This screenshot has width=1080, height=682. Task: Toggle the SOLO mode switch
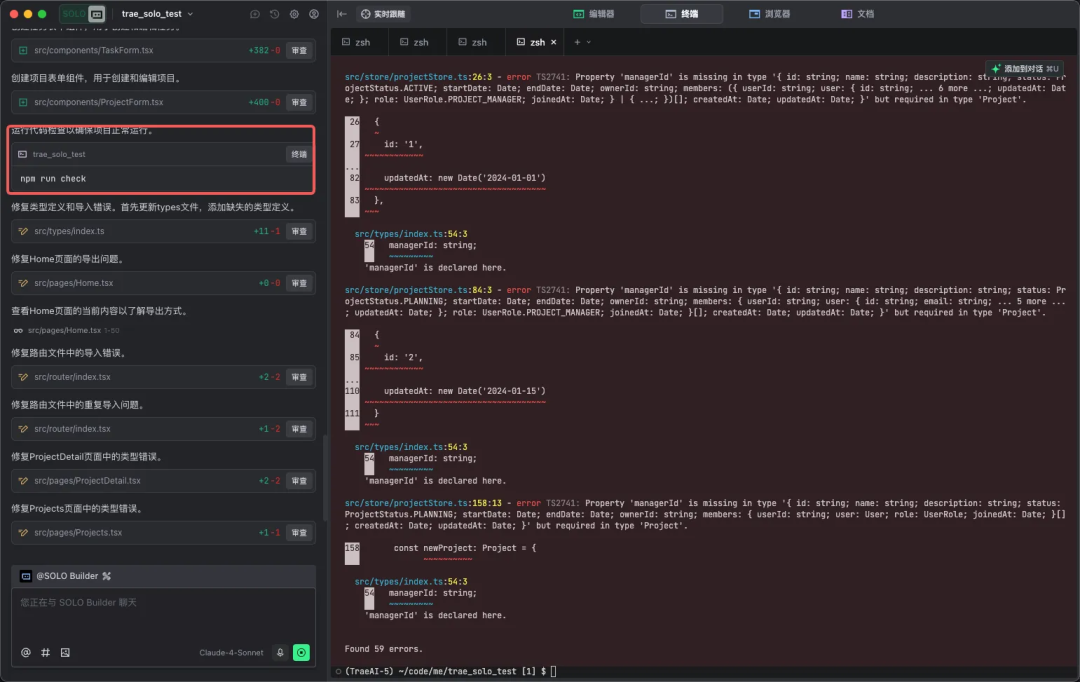coord(82,14)
